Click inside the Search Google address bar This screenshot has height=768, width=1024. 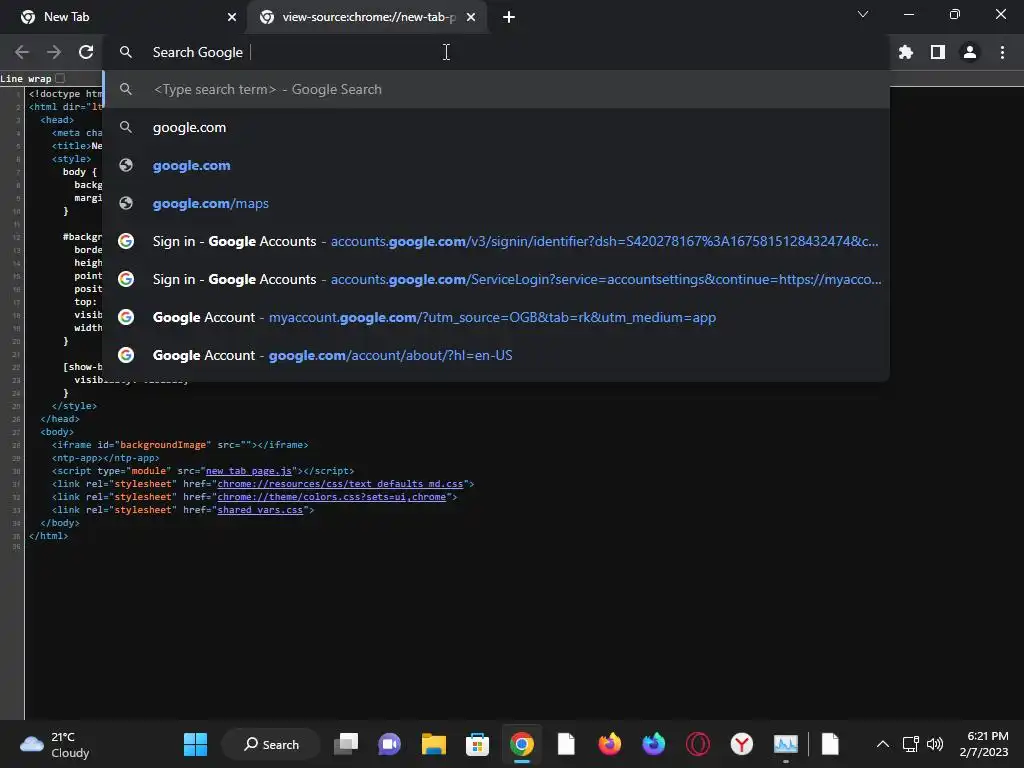(496, 52)
